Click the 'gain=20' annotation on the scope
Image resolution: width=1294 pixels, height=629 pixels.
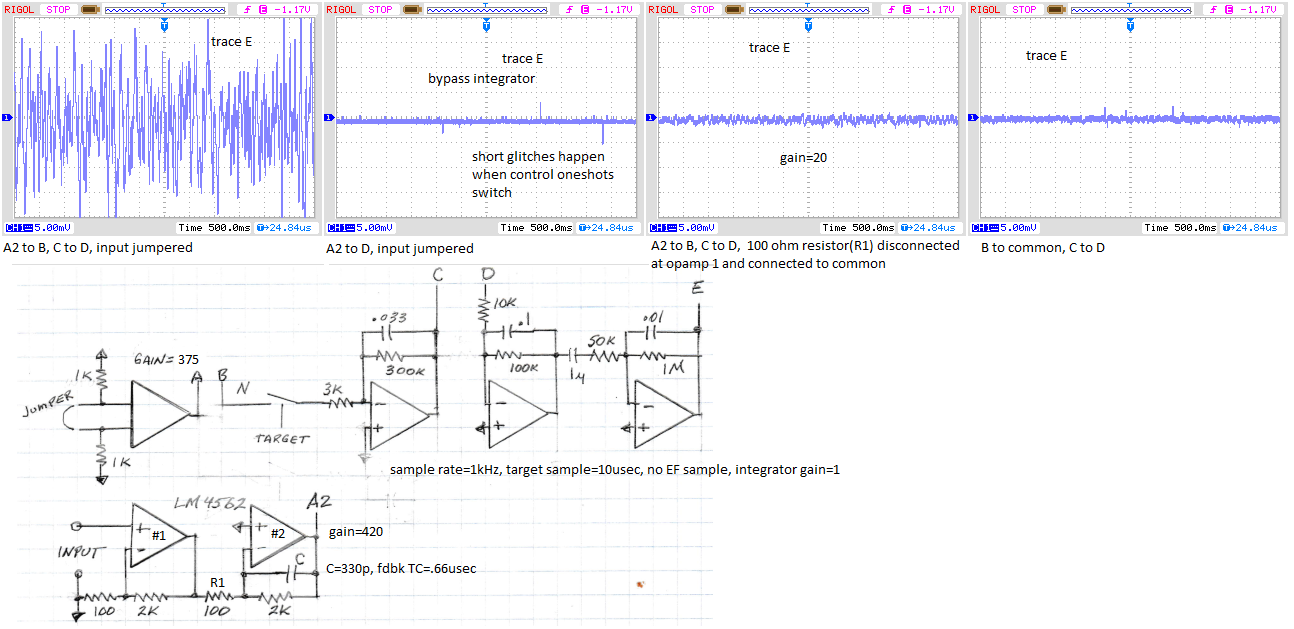(804, 158)
